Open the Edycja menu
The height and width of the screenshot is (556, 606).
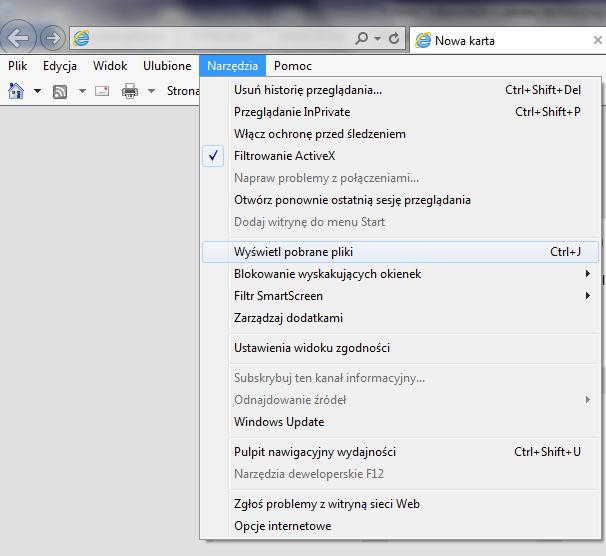[60, 66]
